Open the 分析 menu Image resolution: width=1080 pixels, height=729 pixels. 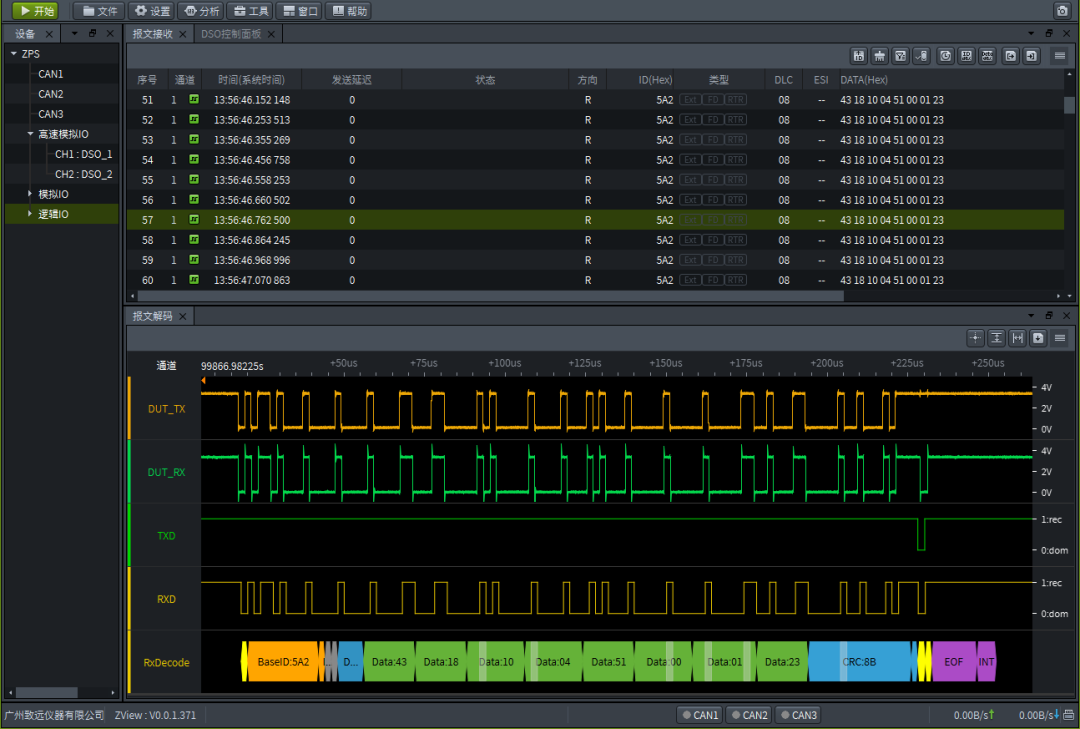coord(202,11)
